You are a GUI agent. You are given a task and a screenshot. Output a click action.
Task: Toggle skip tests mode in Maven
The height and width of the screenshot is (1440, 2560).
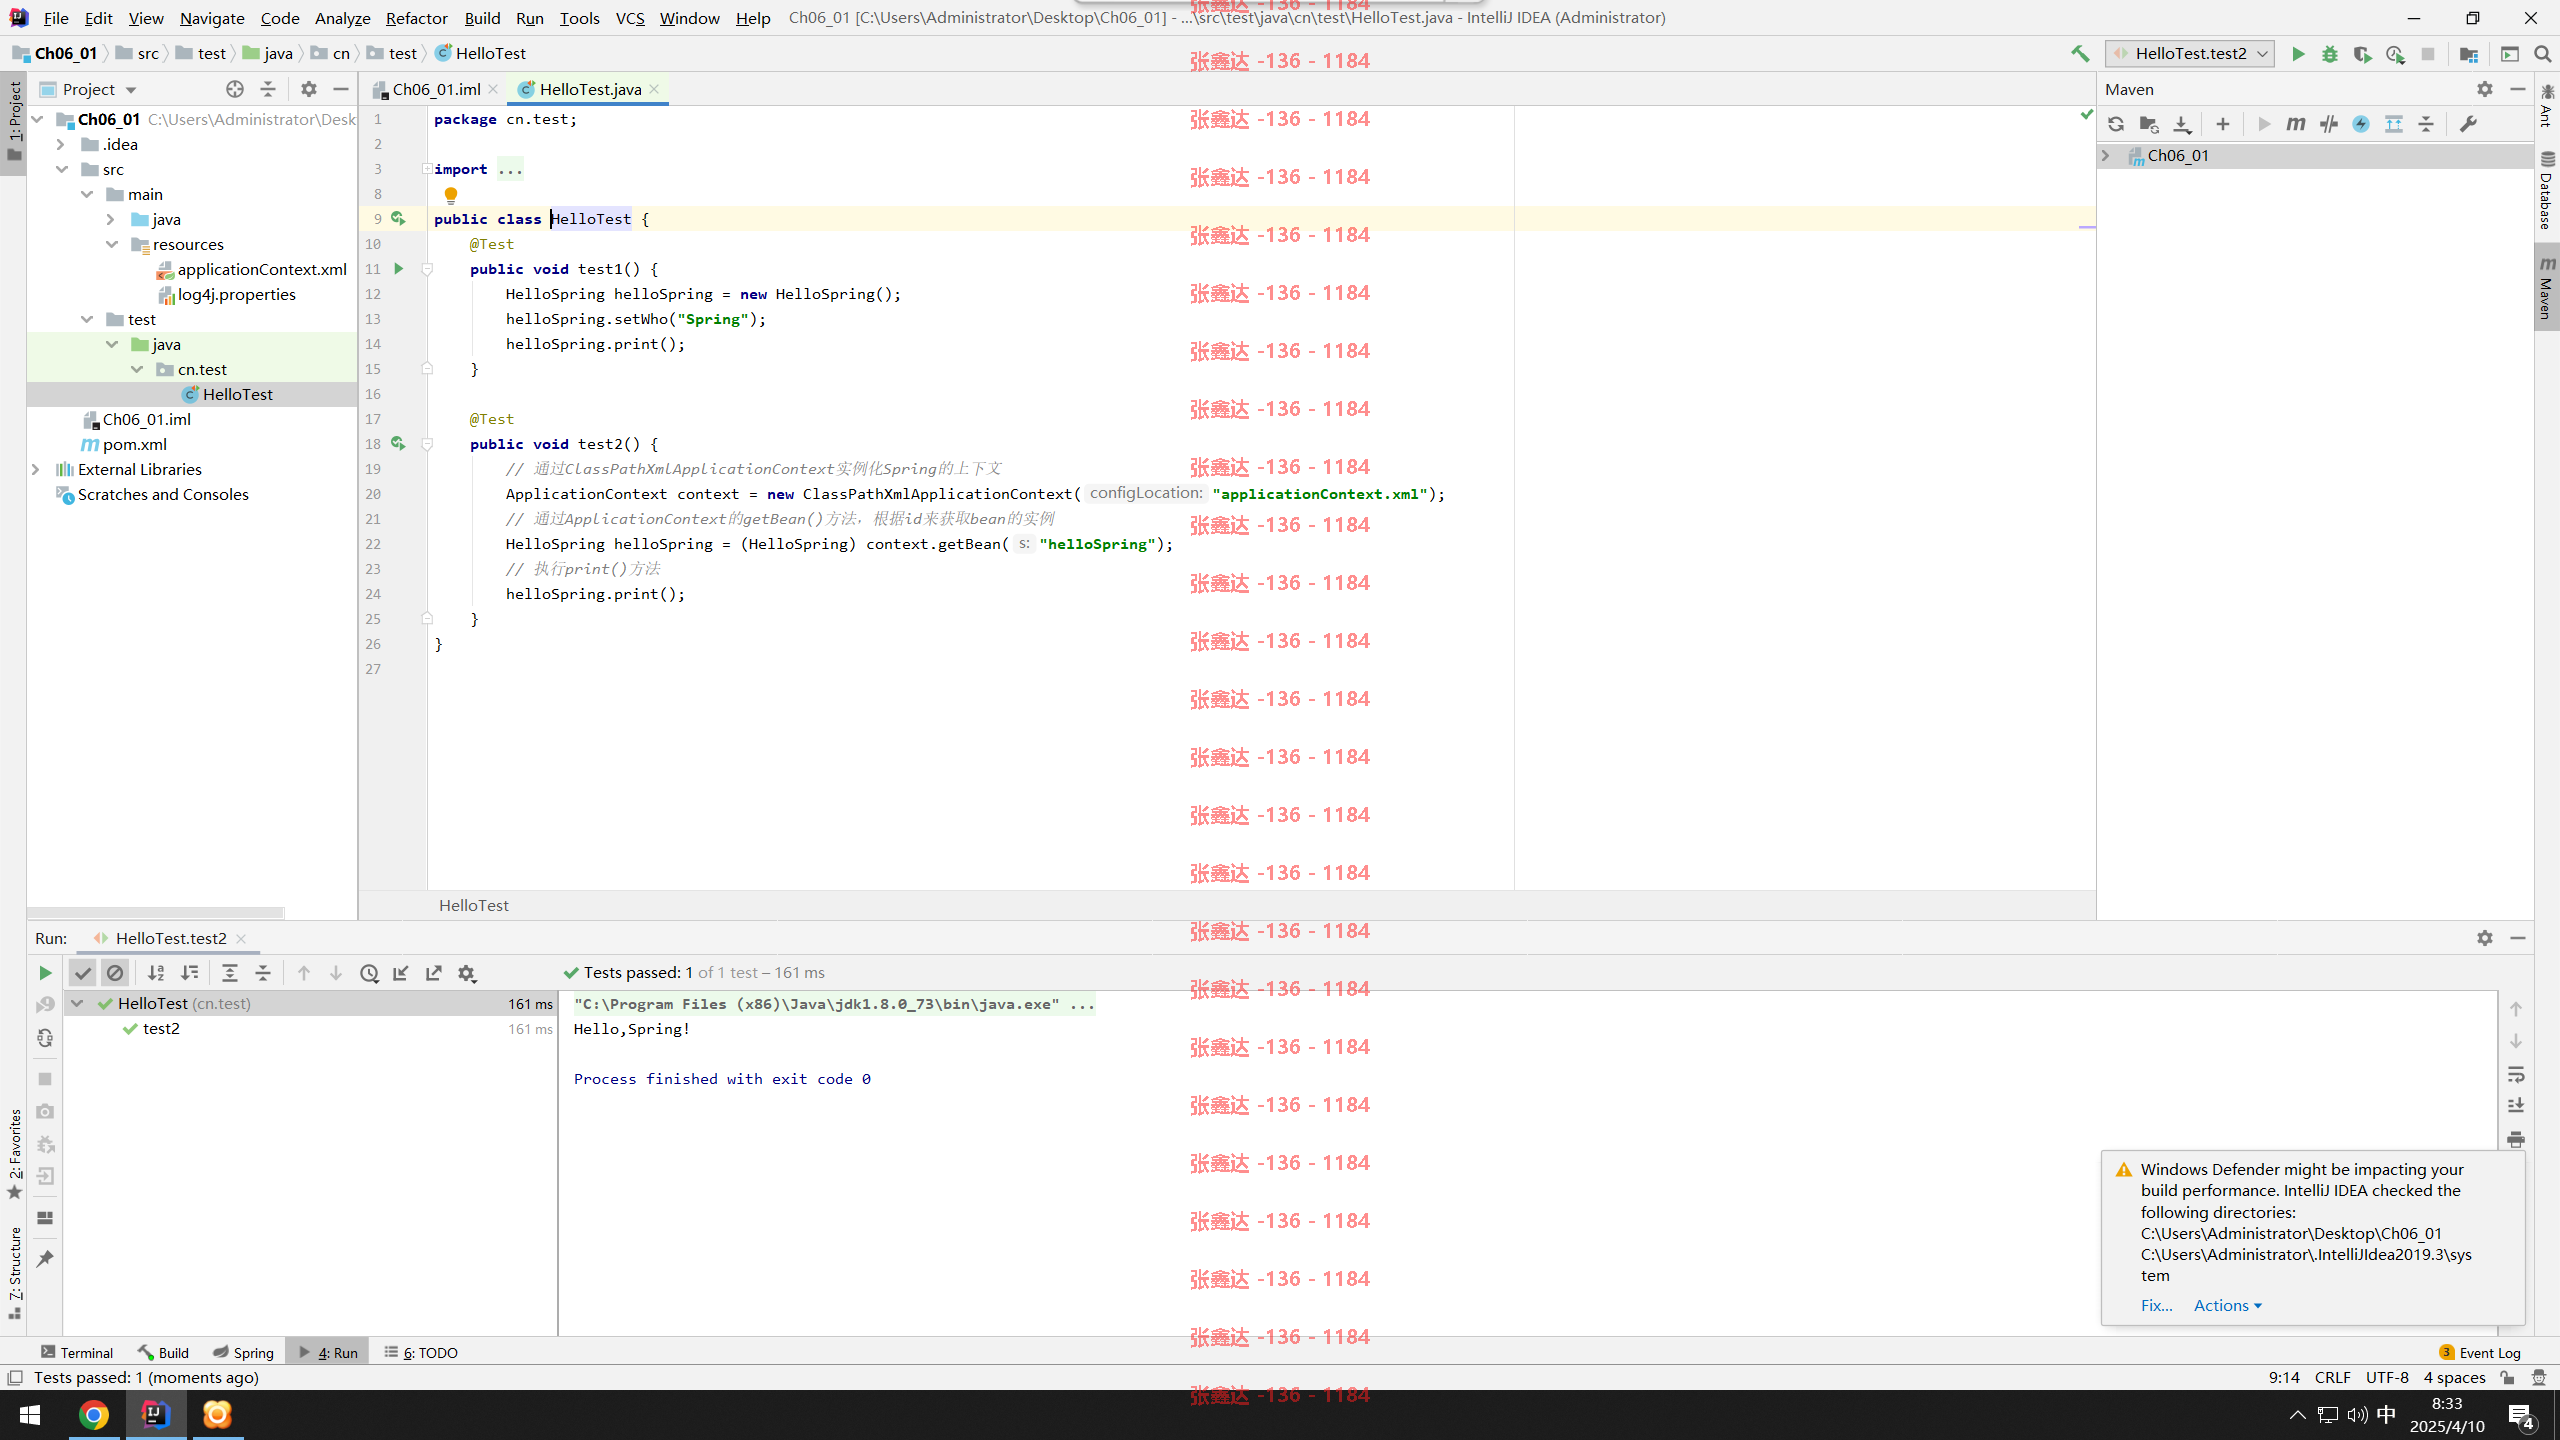(2361, 124)
